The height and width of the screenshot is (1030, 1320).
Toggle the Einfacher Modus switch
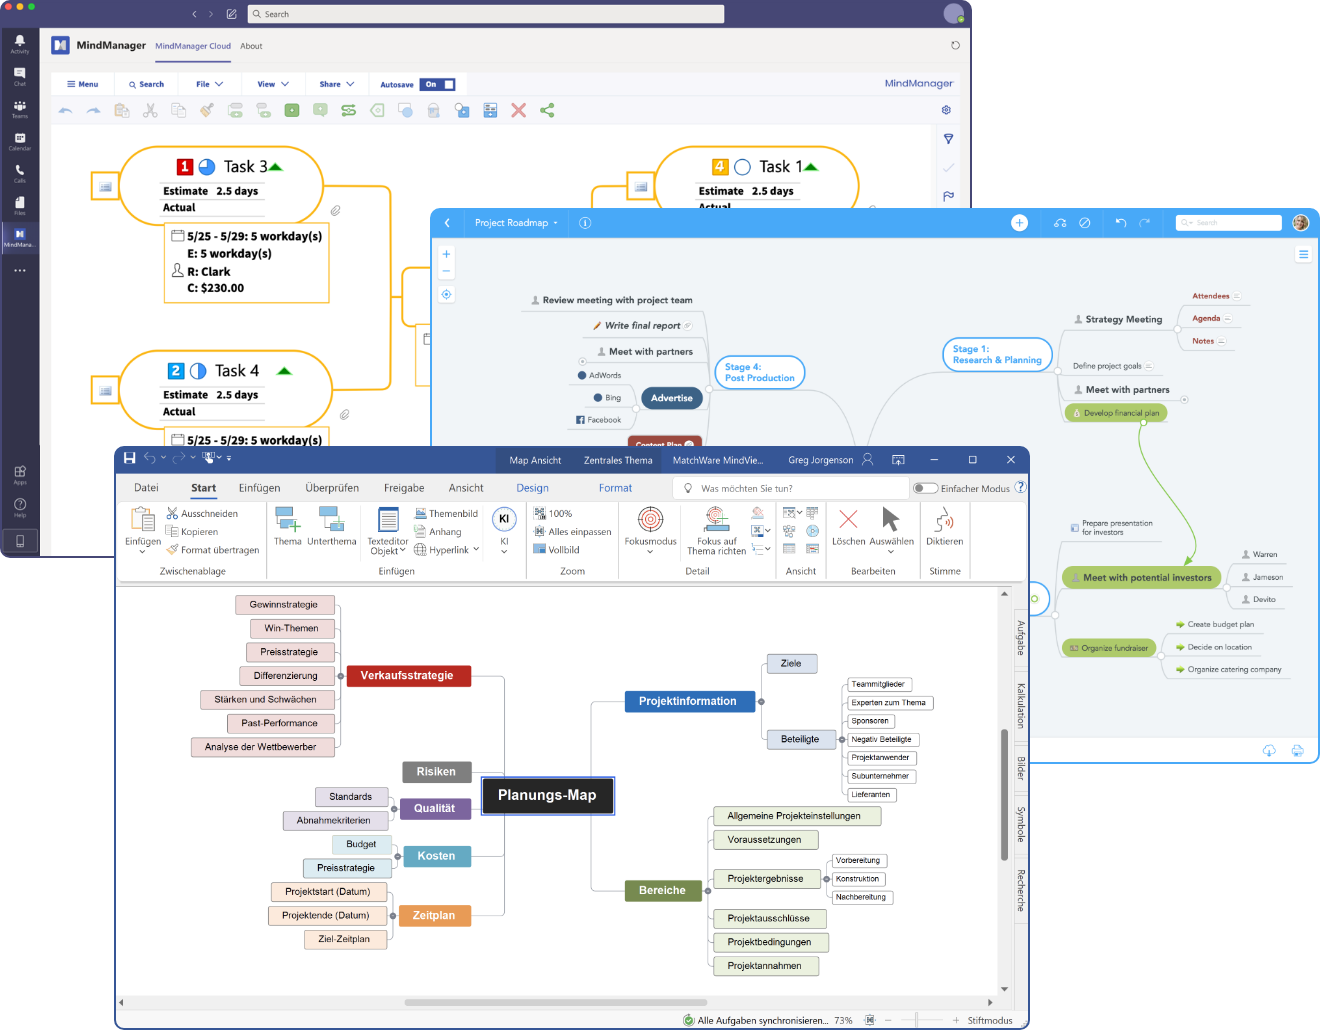[x=925, y=488]
